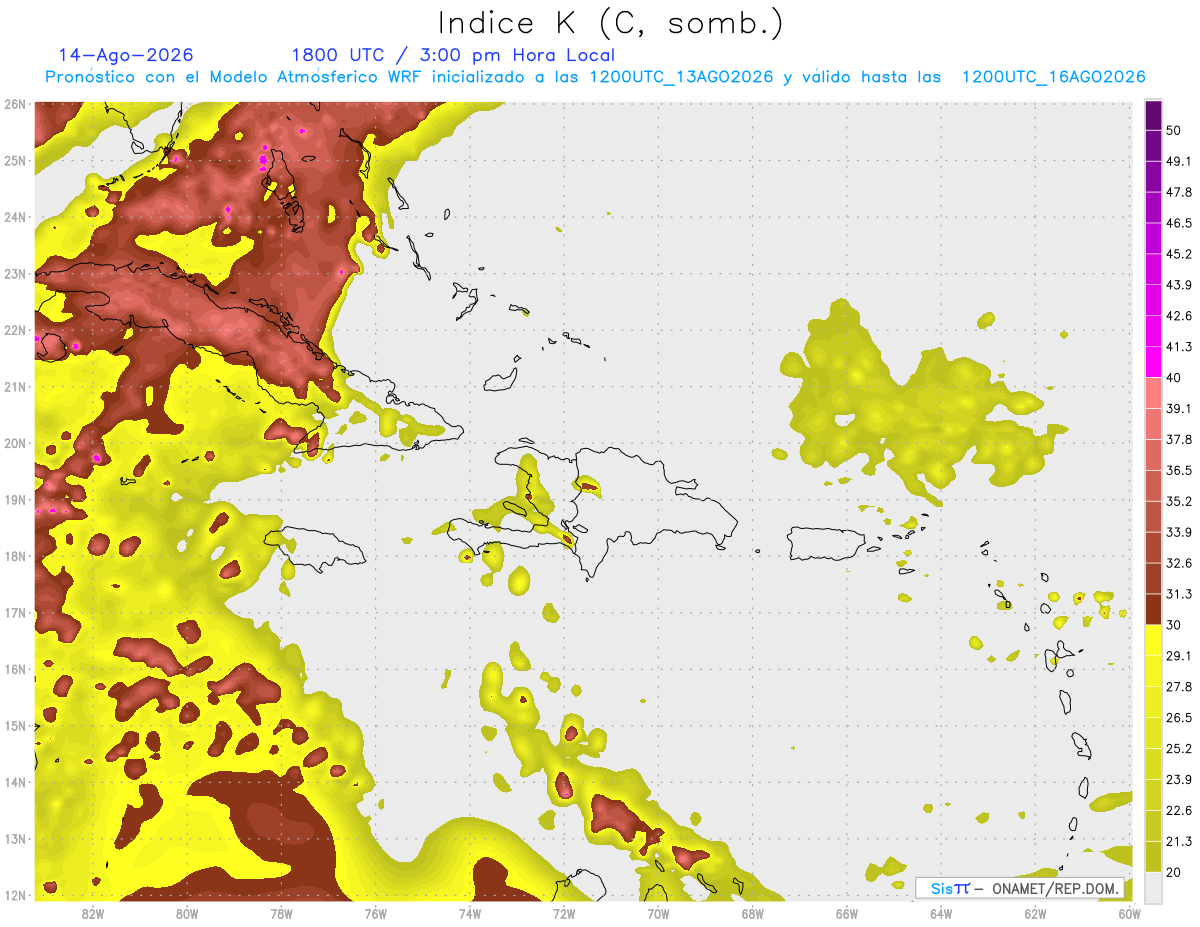The width and height of the screenshot is (1200, 927).
Task: Pick the brown colorbar segment between 30 and 31.3
Action: (x=1153, y=609)
